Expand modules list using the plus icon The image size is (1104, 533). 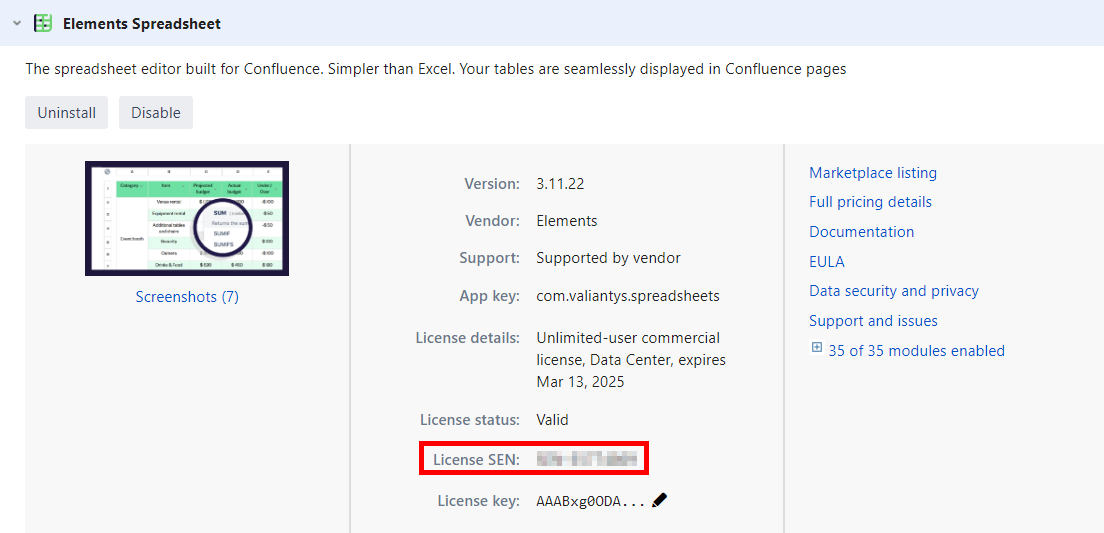point(816,349)
